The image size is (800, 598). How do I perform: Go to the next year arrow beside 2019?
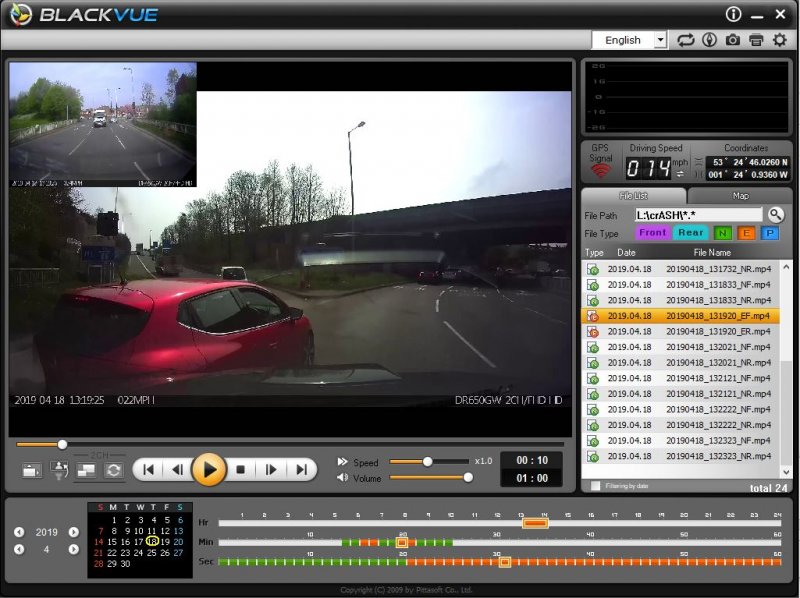tap(73, 532)
